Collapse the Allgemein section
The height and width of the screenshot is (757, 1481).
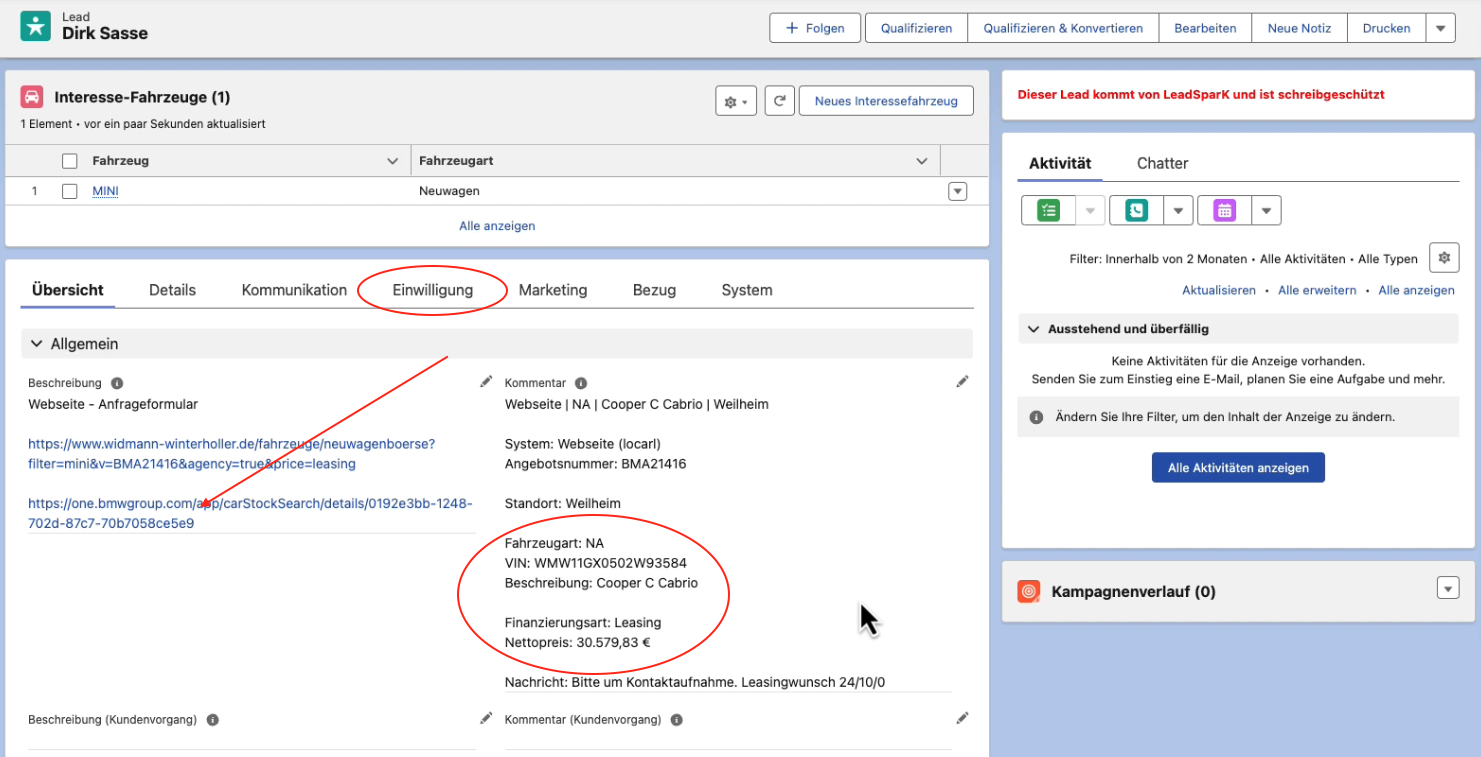tap(37, 344)
